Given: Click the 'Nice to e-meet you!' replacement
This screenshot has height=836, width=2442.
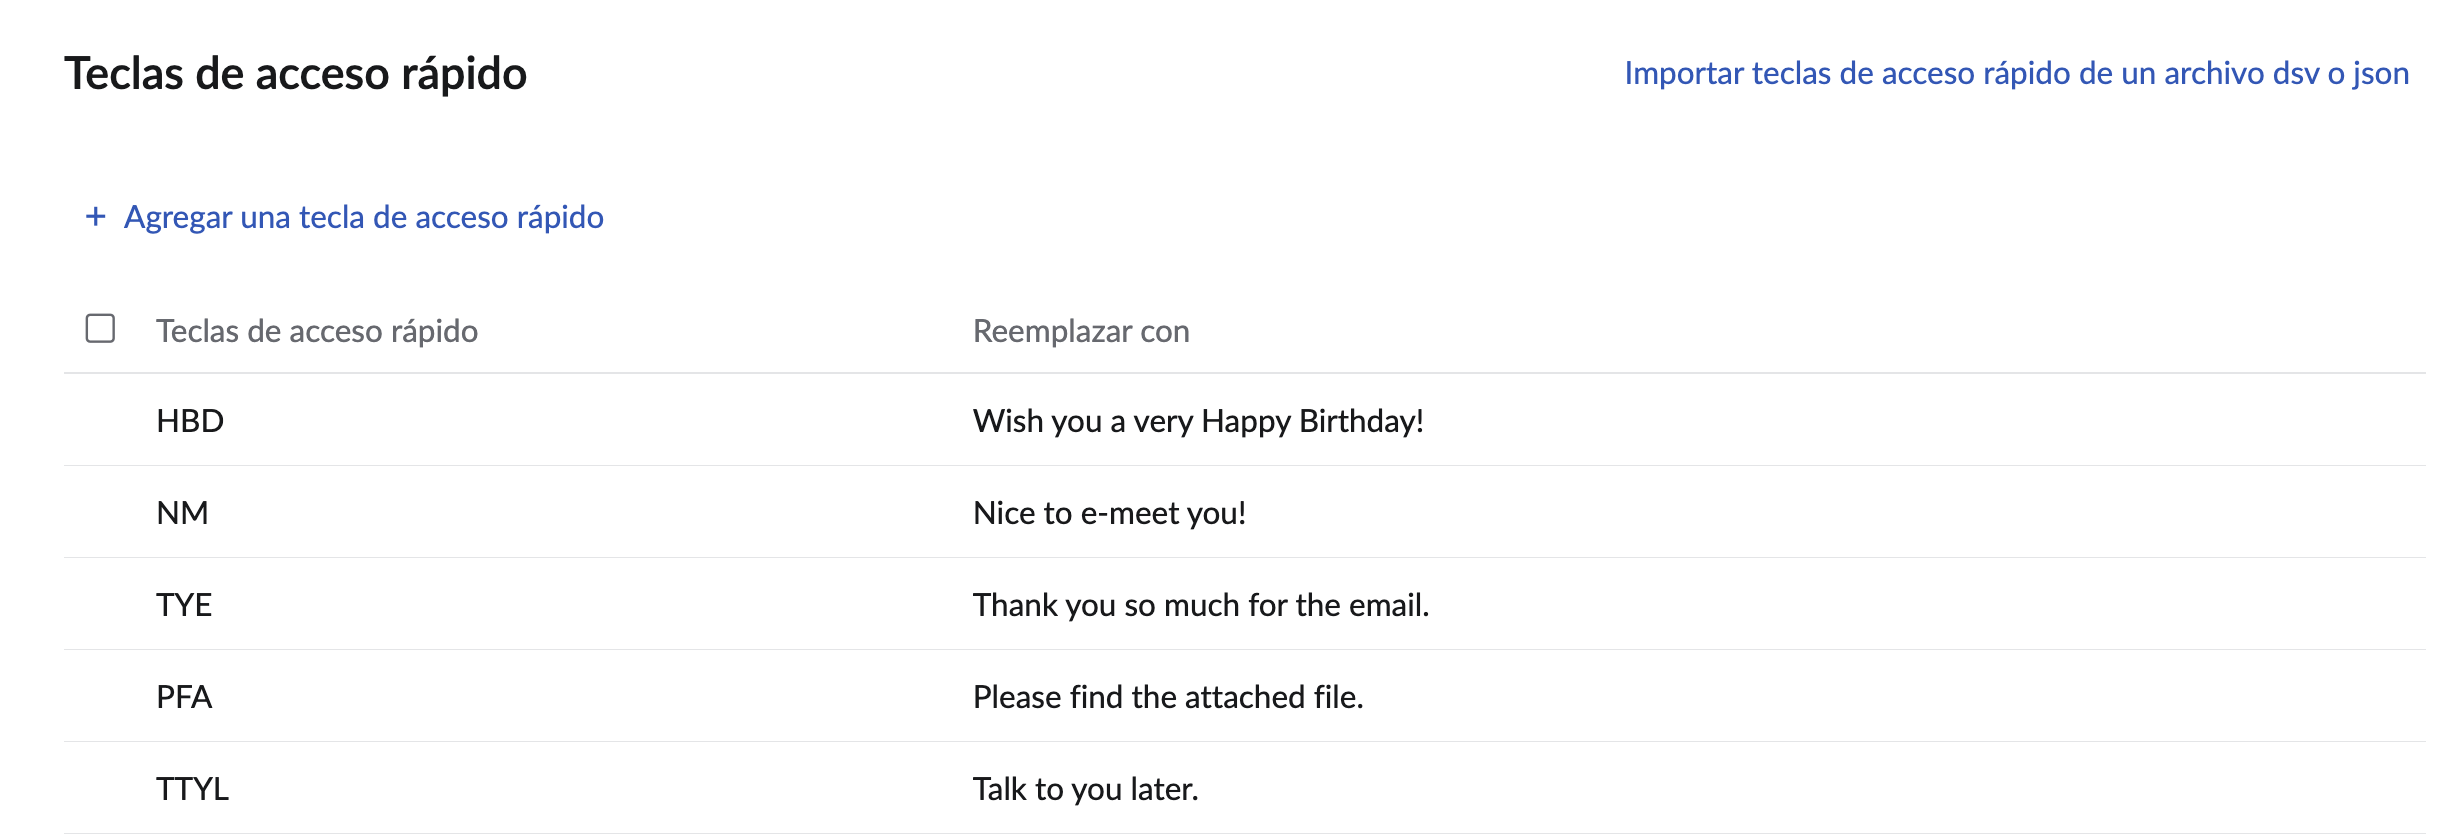Looking at the screenshot, I should (1109, 513).
